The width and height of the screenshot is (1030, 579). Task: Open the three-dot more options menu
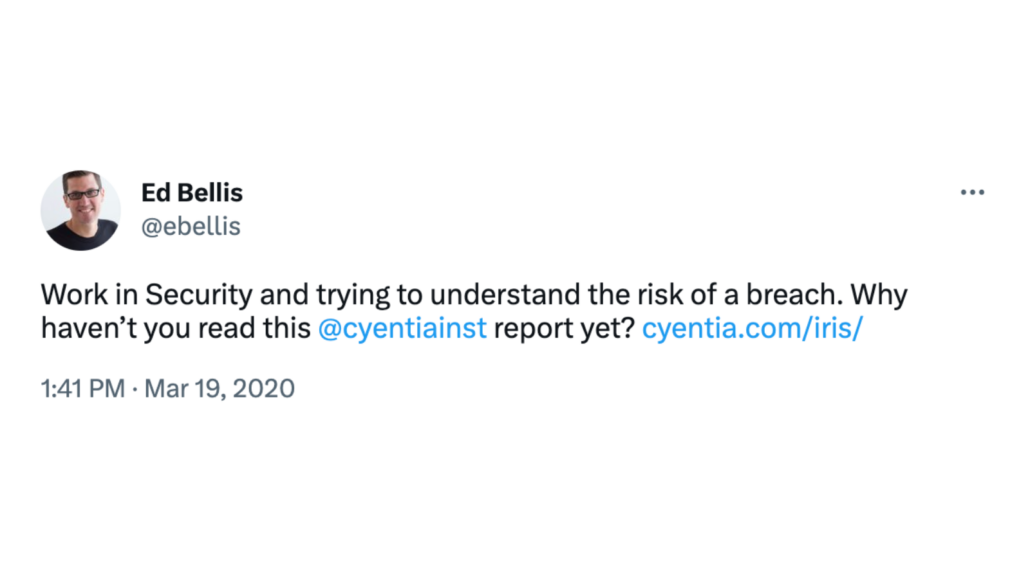972,193
